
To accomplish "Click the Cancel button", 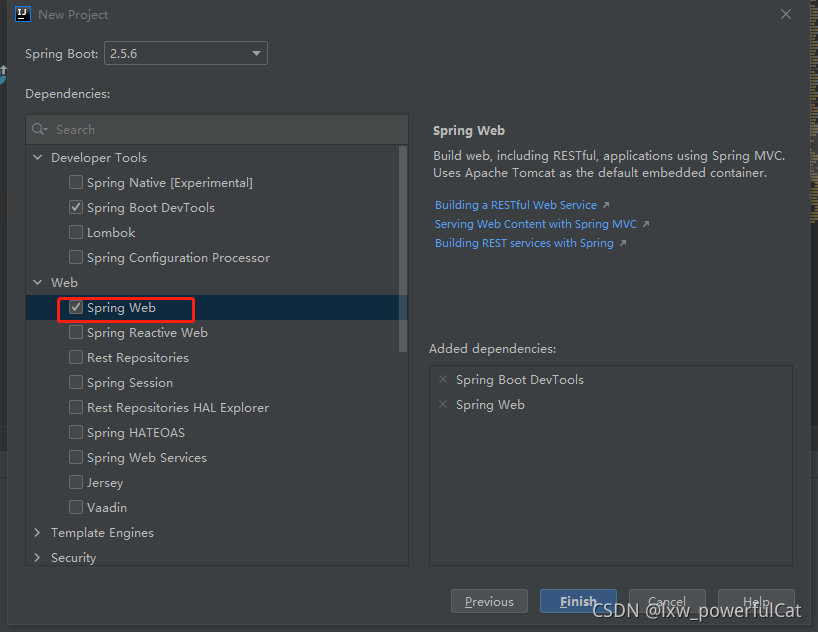I will click(667, 602).
